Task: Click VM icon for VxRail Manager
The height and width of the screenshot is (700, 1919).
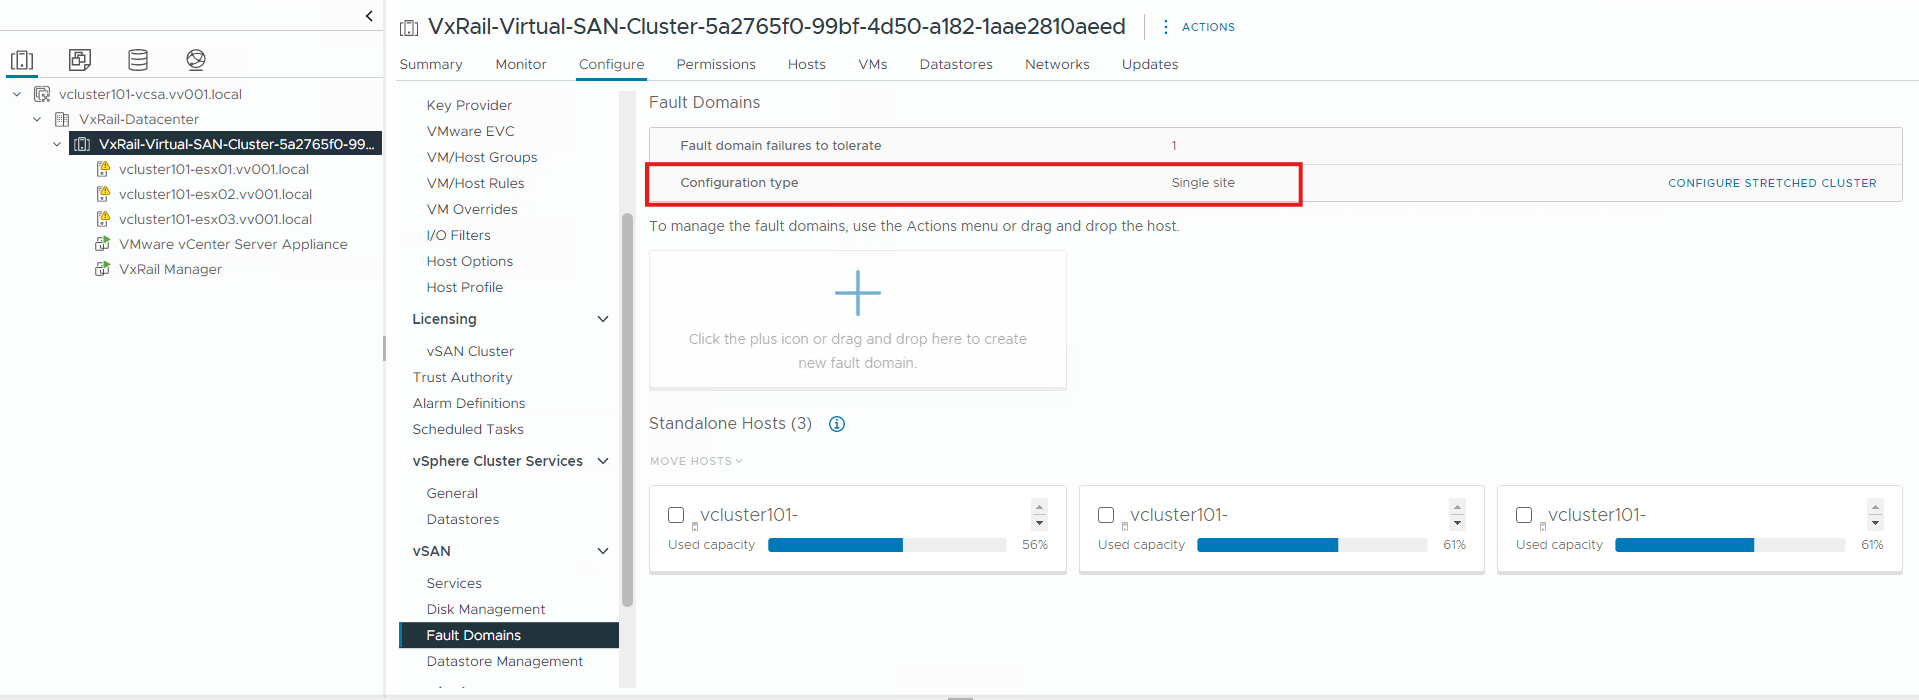Action: [102, 269]
